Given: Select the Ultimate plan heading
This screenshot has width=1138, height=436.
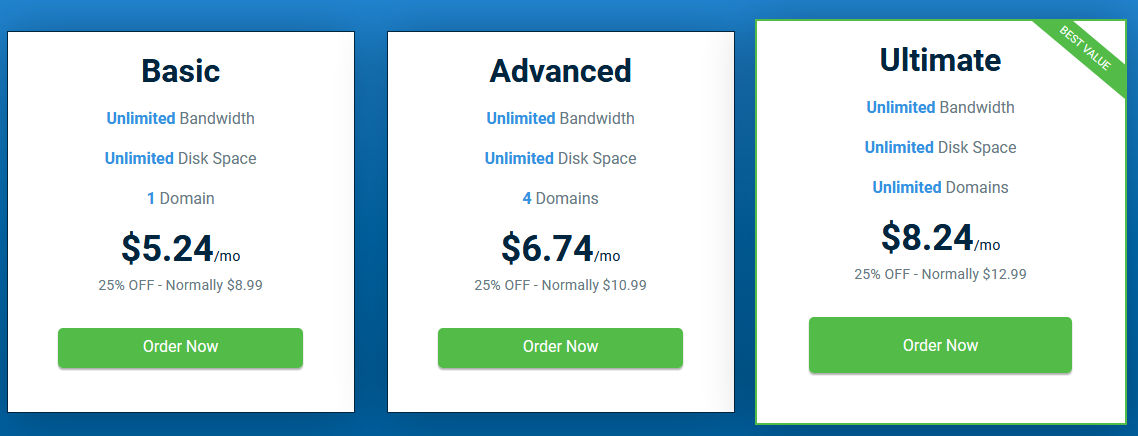Looking at the screenshot, I should pyautogui.click(x=940, y=60).
